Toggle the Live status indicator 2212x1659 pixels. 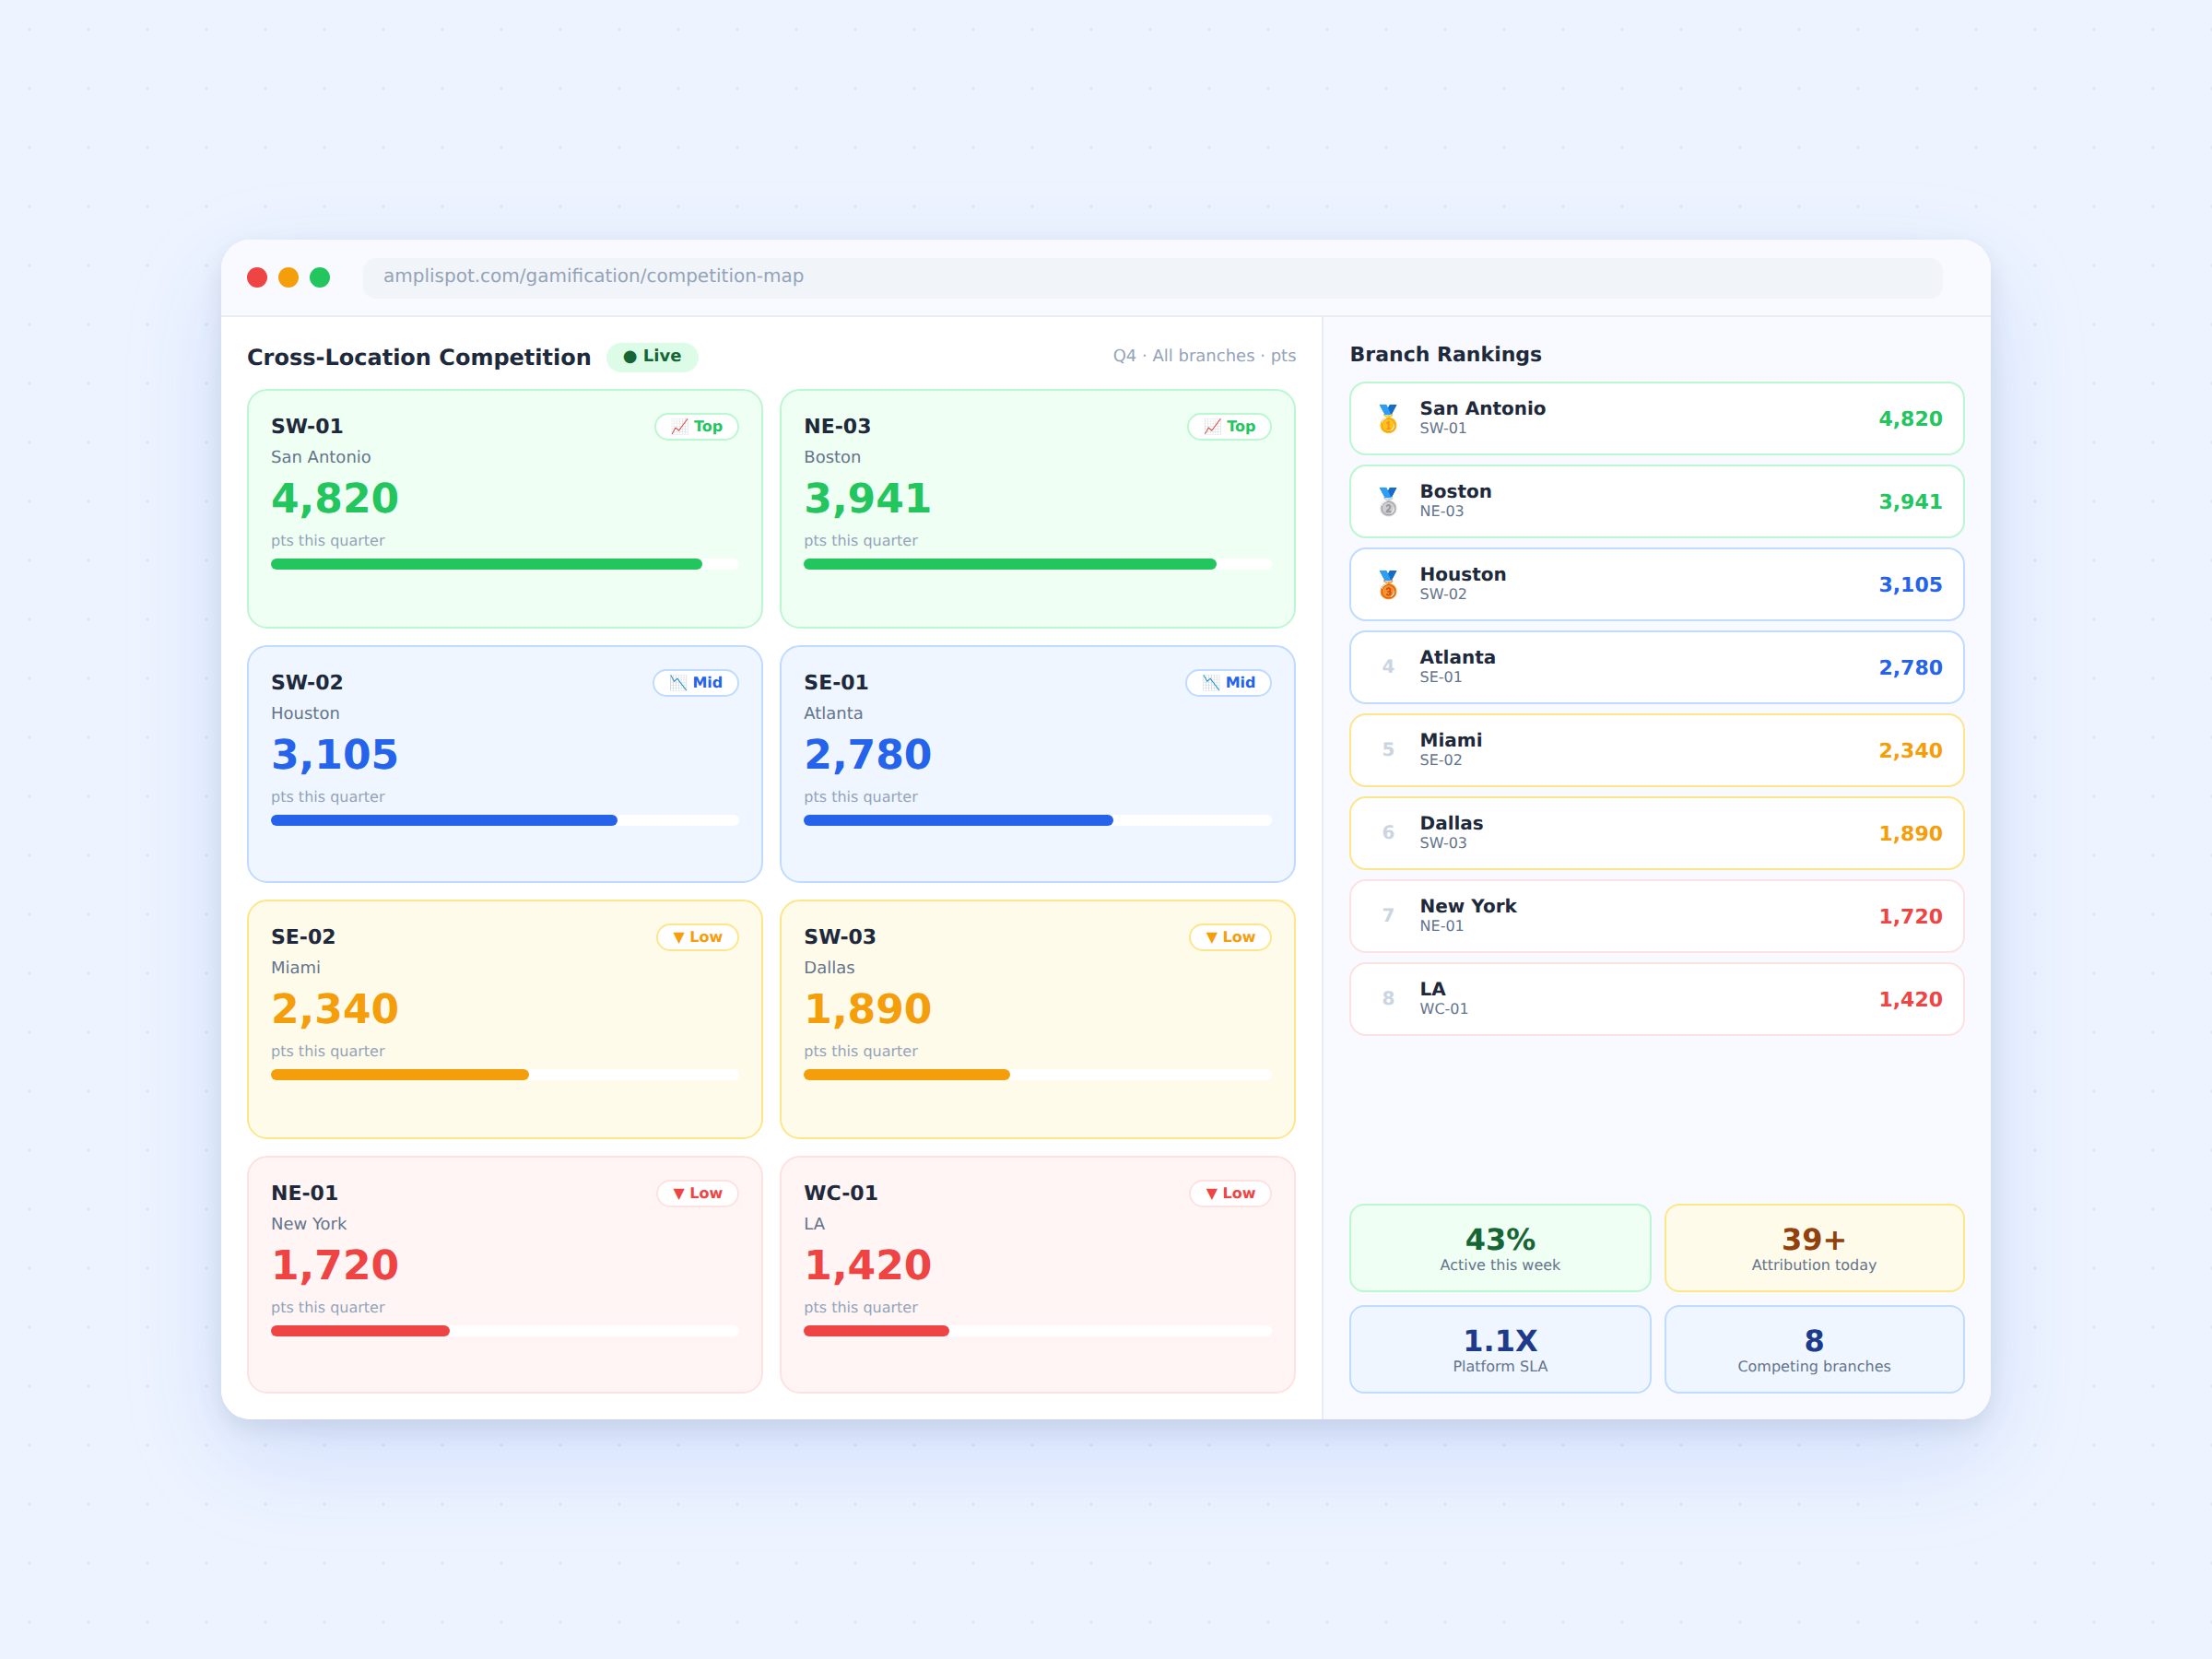pos(652,356)
